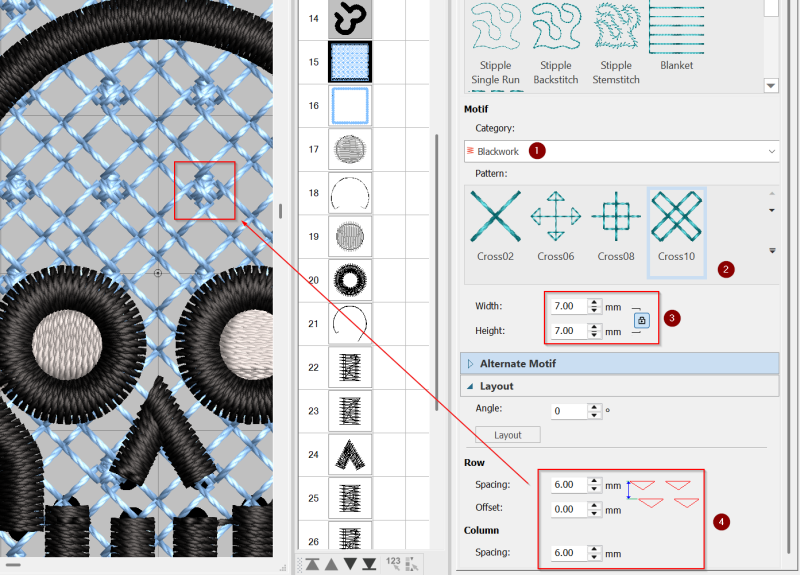Move object down one in sequence

click(350, 564)
